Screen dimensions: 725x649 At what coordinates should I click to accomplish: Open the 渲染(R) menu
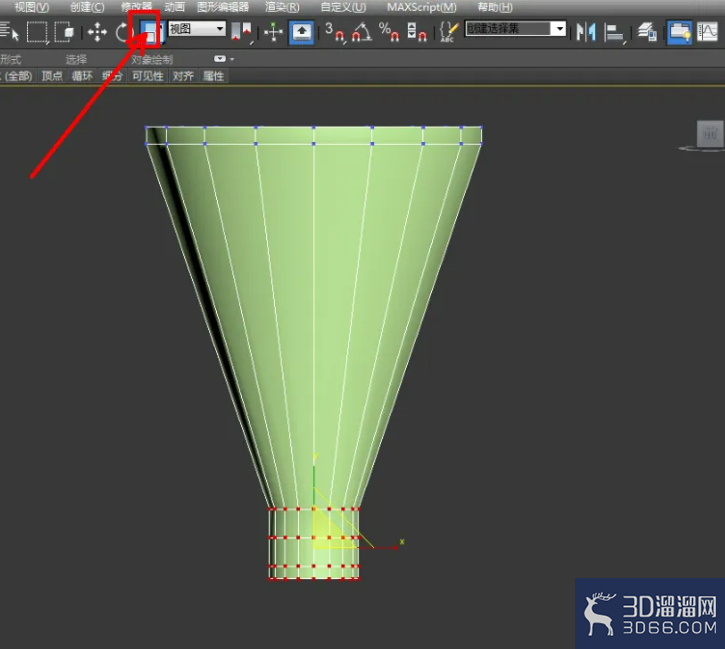[x=282, y=7]
